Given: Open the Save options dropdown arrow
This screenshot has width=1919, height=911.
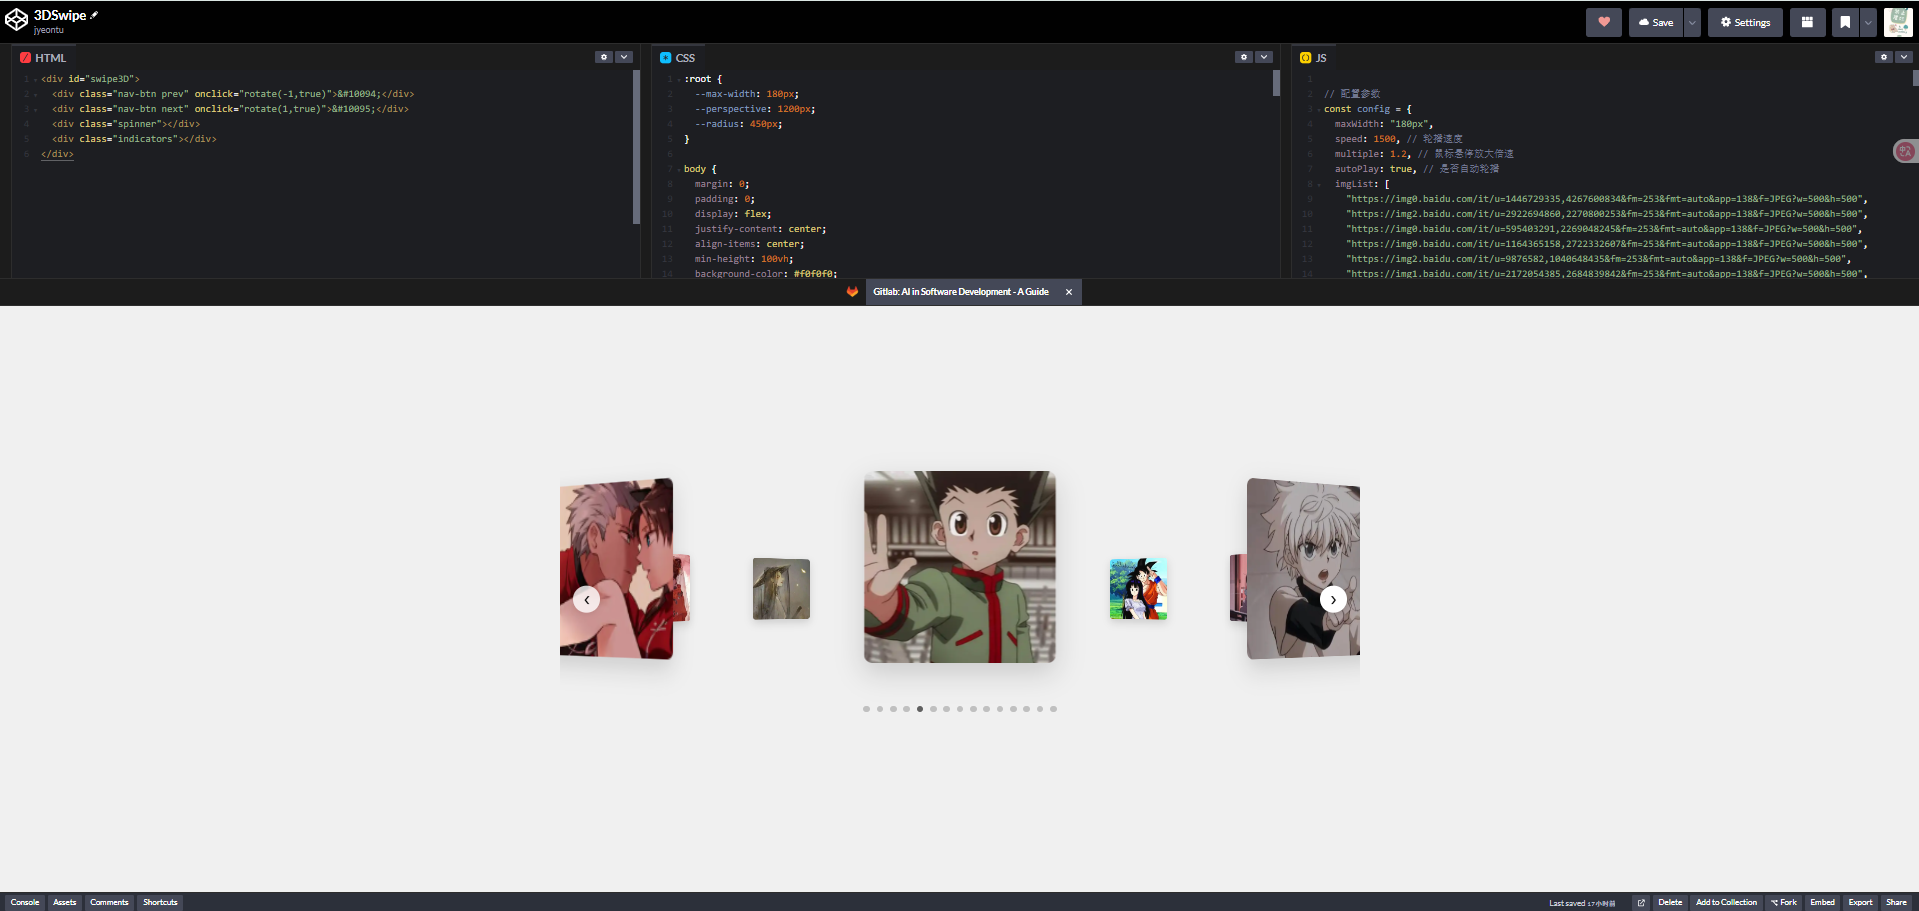Looking at the screenshot, I should [x=1692, y=22].
